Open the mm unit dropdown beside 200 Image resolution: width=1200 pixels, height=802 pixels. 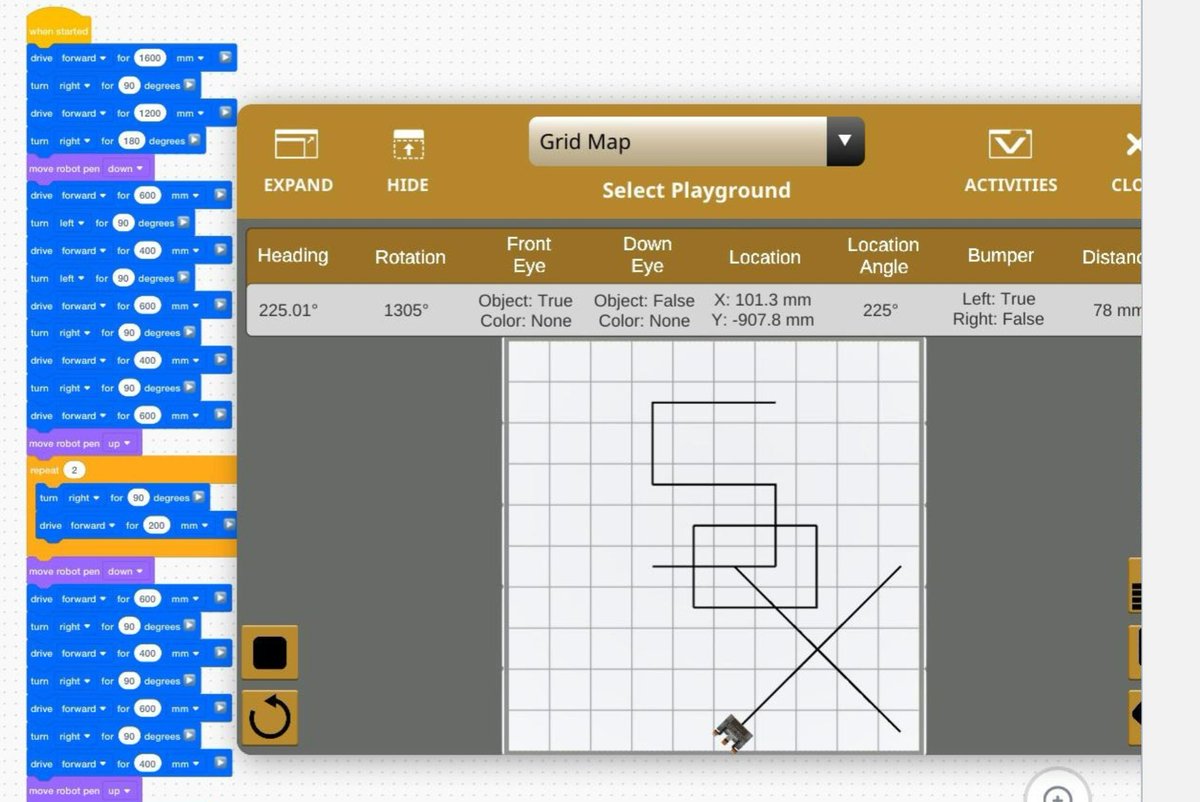tap(194, 525)
